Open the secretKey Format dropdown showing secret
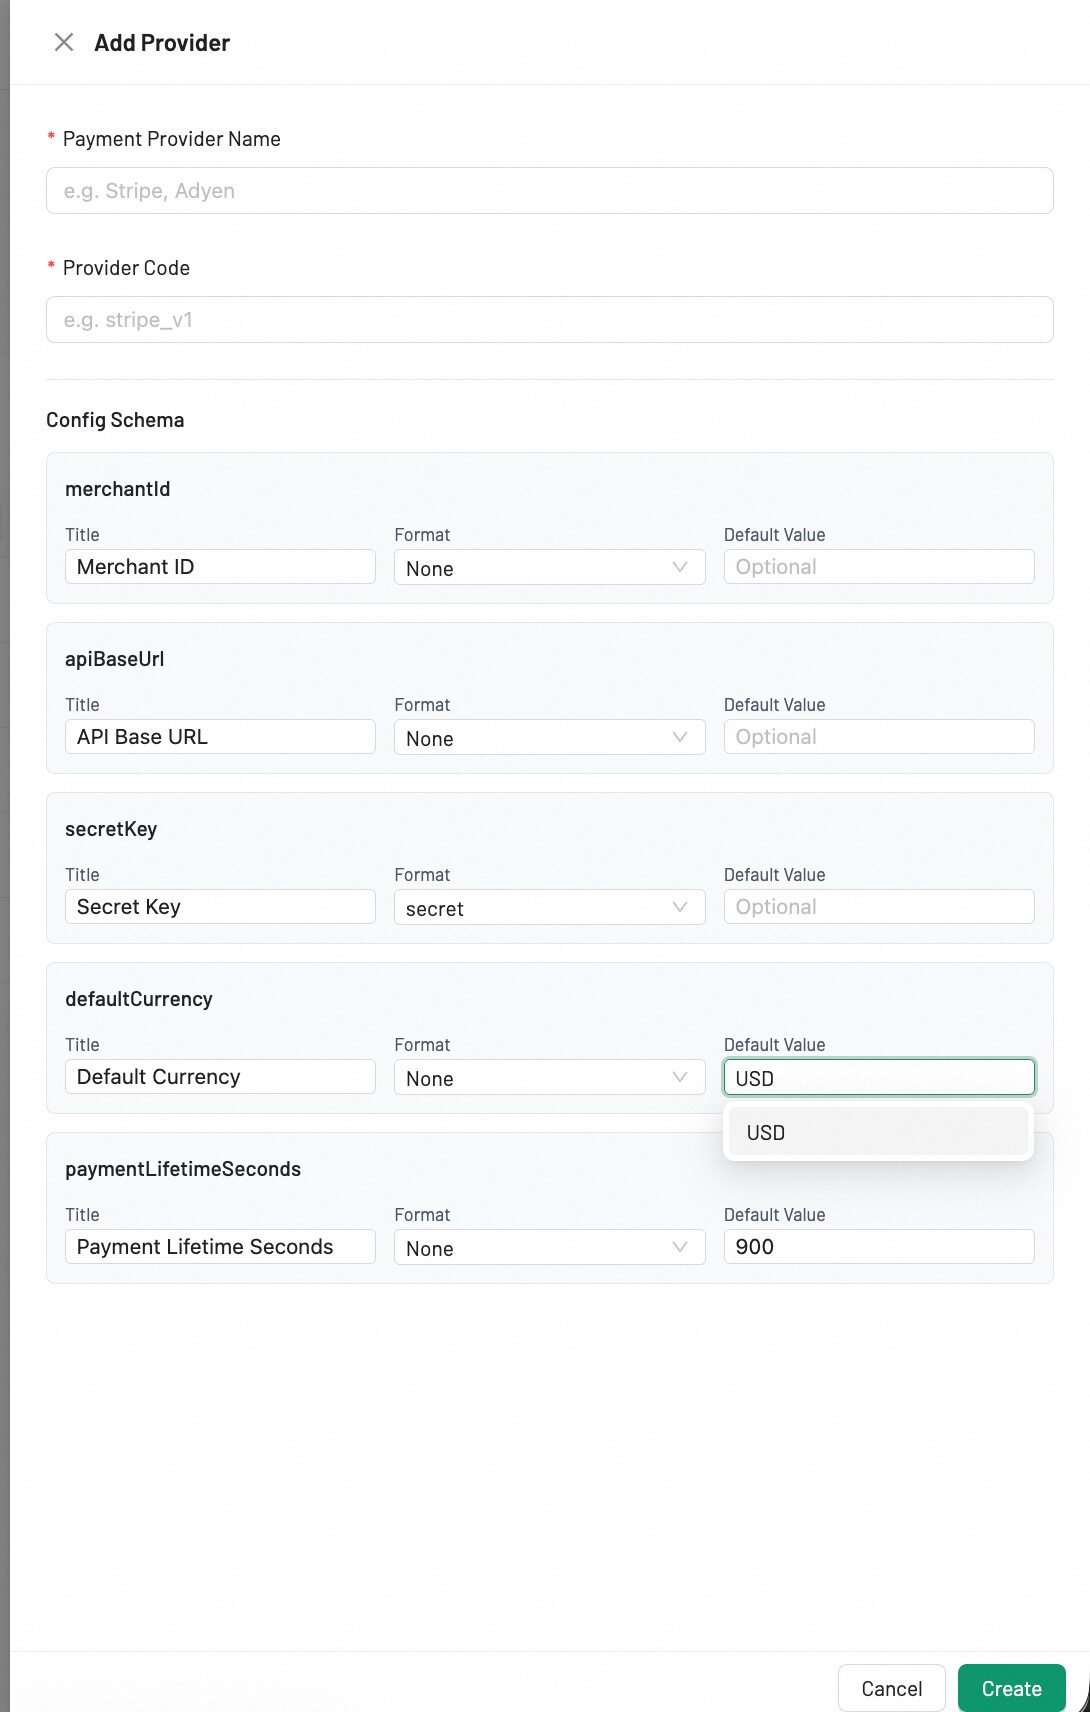The image size is (1090, 1712). tap(549, 907)
